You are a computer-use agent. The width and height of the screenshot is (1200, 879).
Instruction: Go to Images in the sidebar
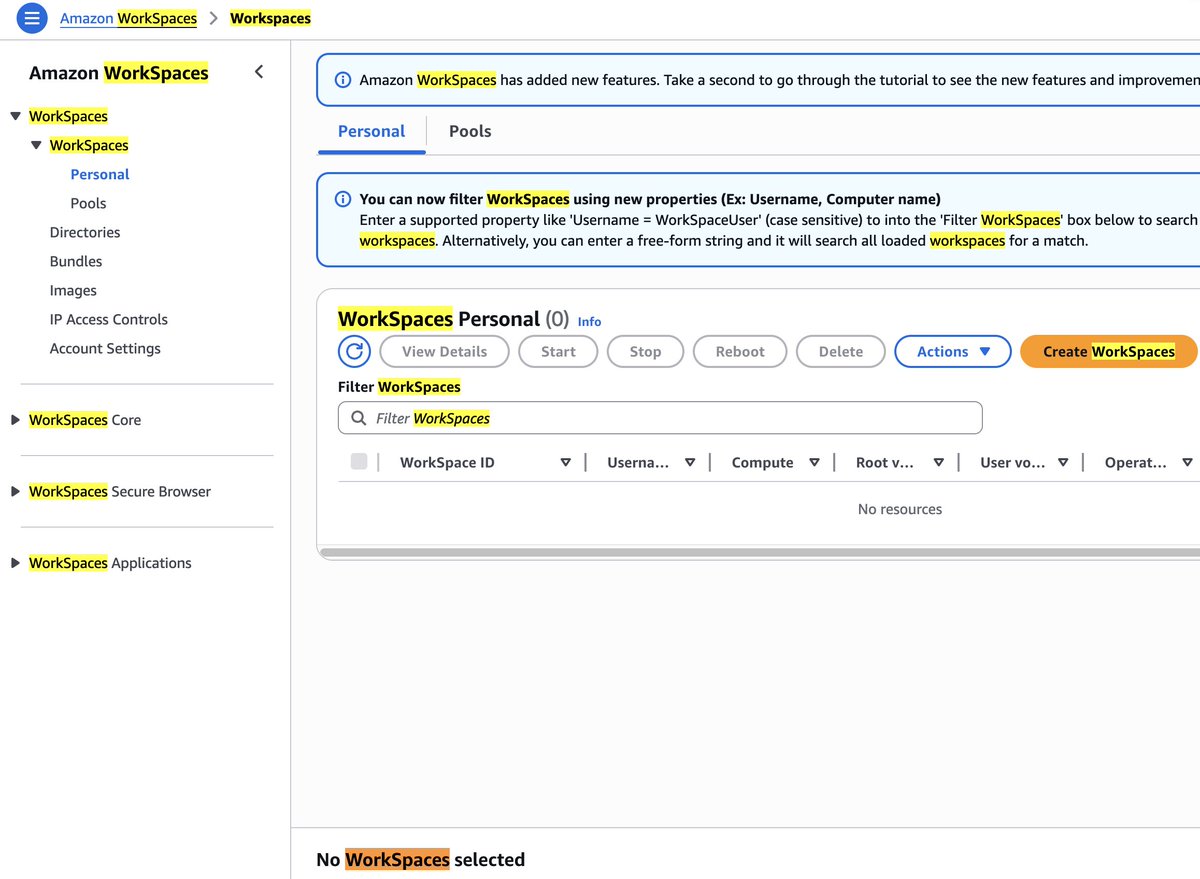point(73,290)
